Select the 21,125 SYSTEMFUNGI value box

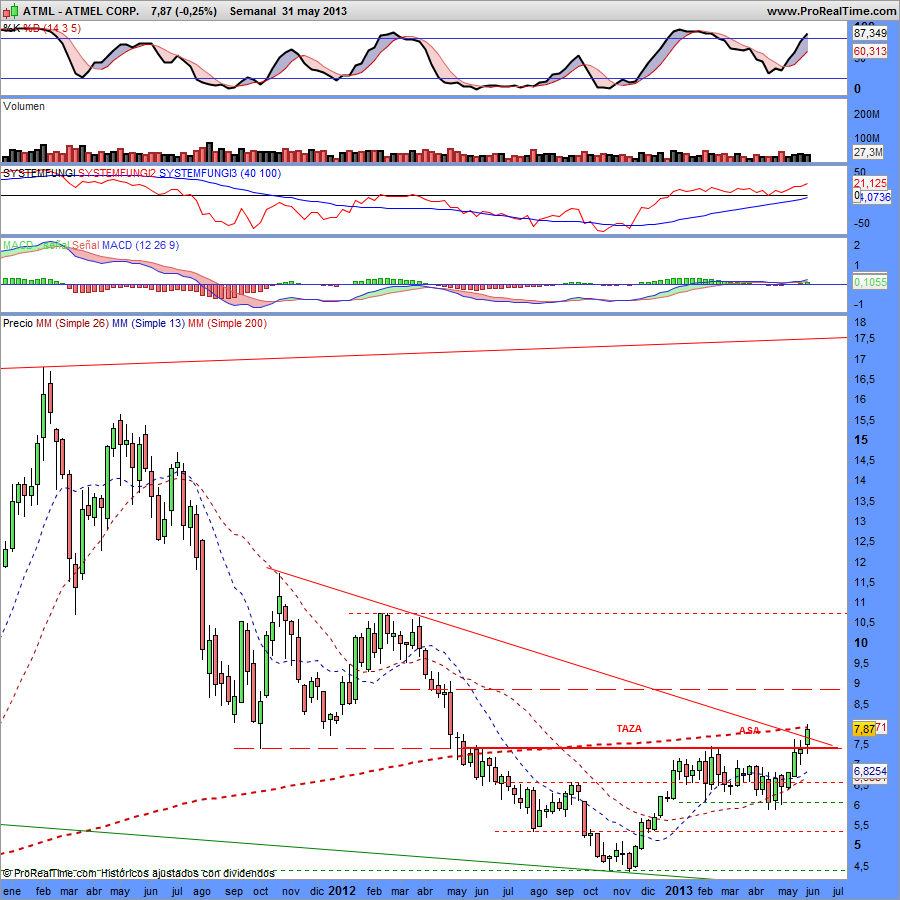click(870, 183)
